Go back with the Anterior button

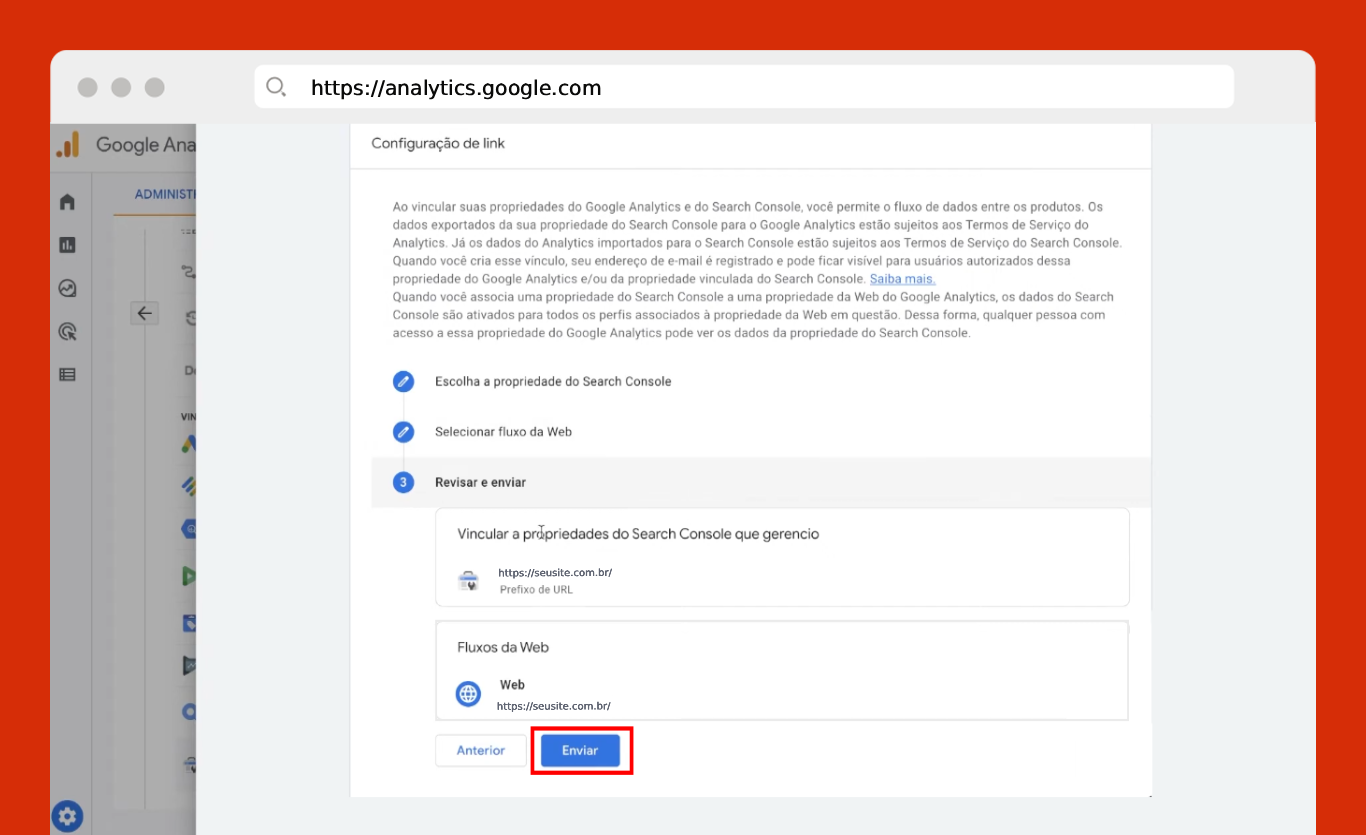(x=481, y=751)
